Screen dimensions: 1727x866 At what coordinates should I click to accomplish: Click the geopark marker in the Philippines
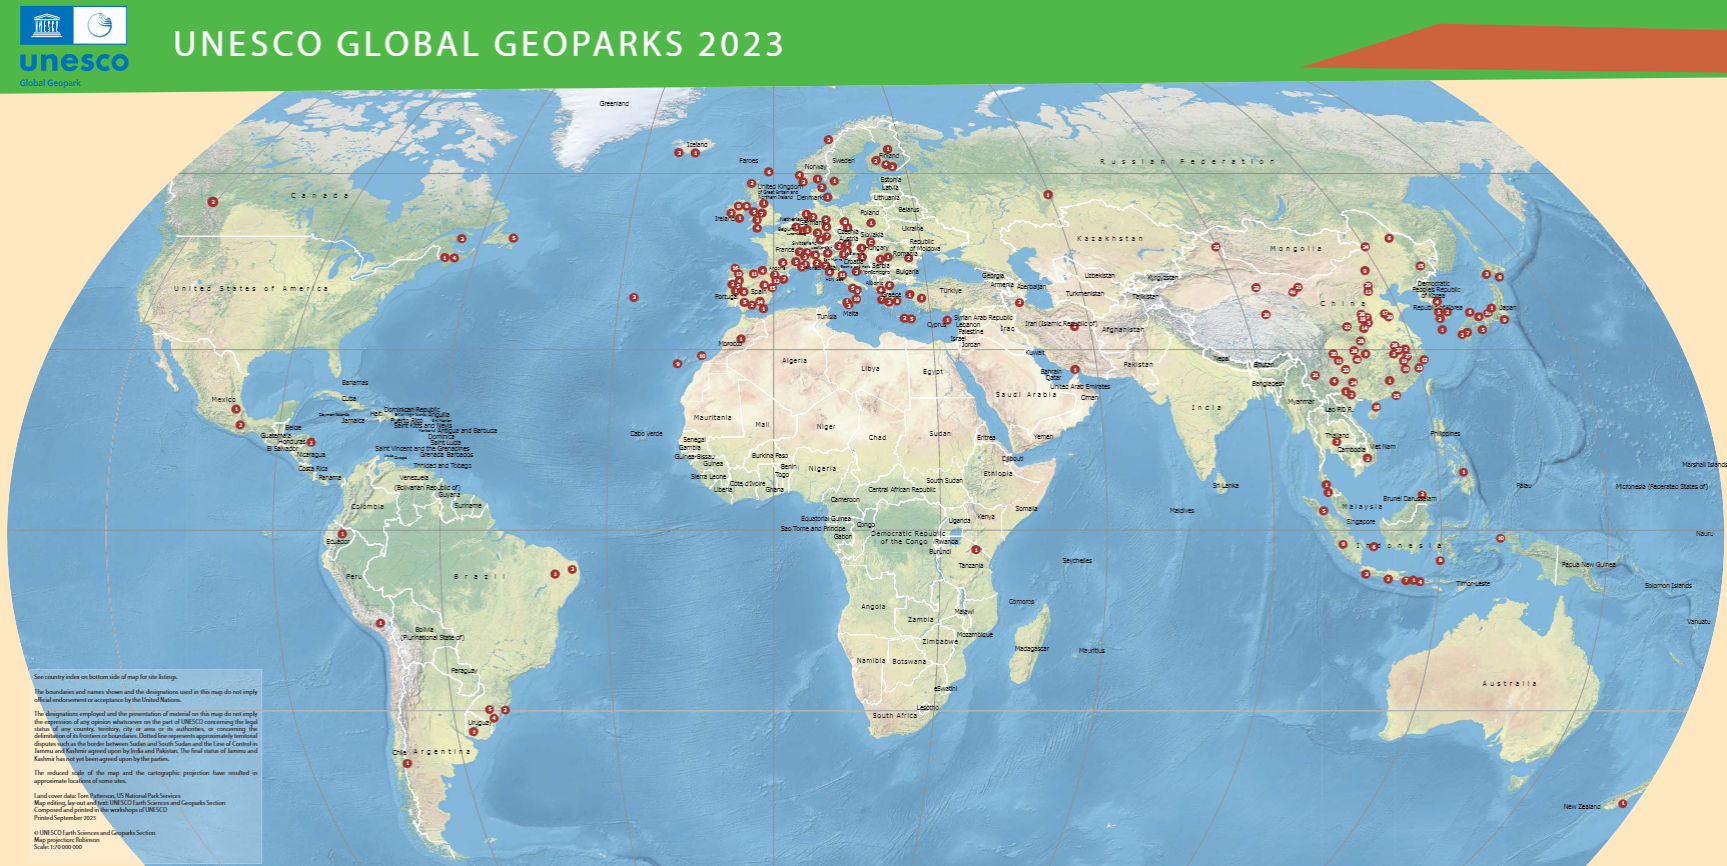pyautogui.click(x=1463, y=472)
